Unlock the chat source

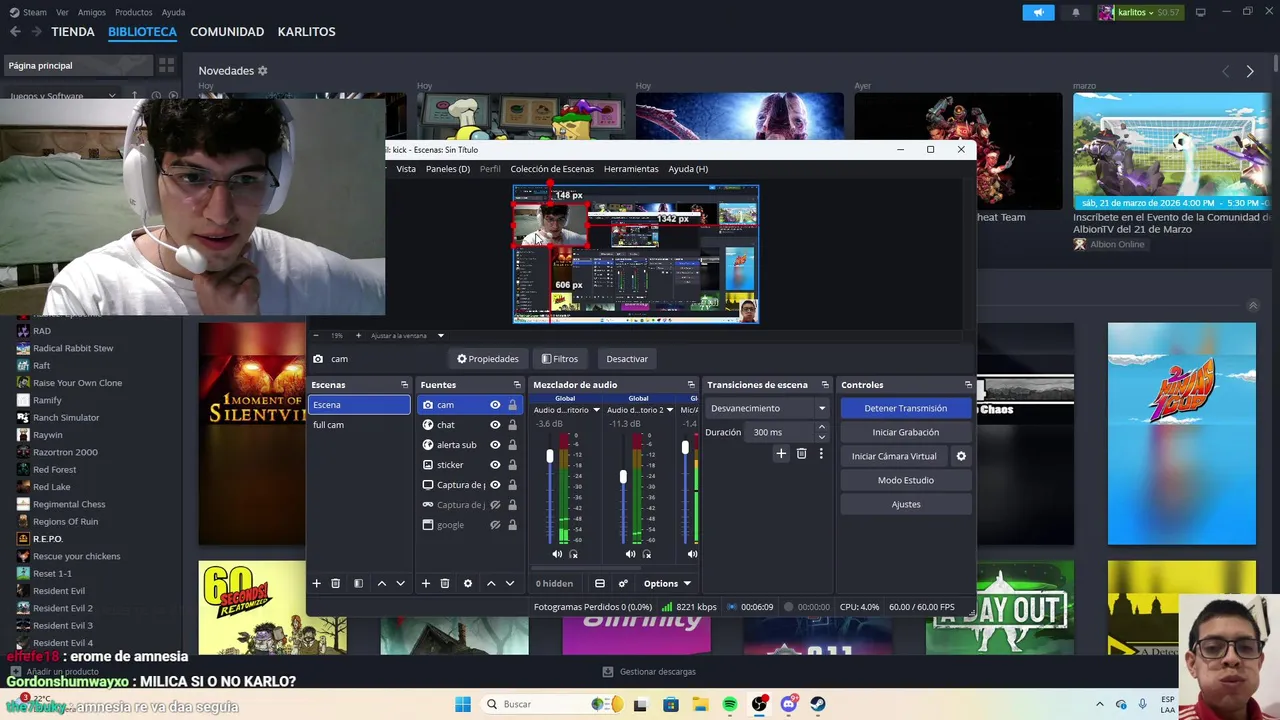click(x=512, y=425)
